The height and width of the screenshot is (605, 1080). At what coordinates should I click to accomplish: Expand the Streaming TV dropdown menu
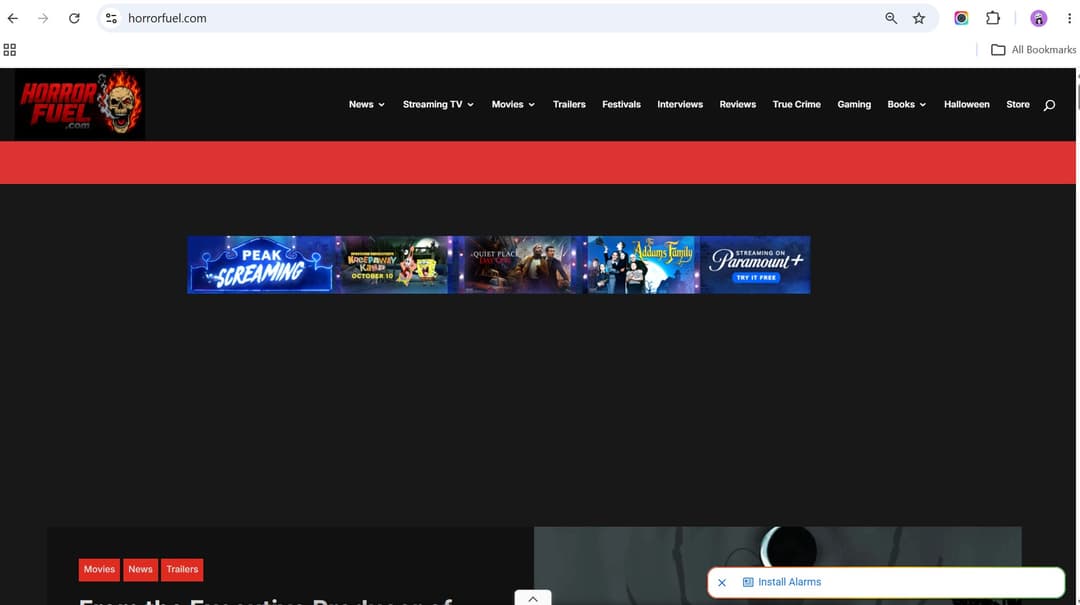coord(438,105)
